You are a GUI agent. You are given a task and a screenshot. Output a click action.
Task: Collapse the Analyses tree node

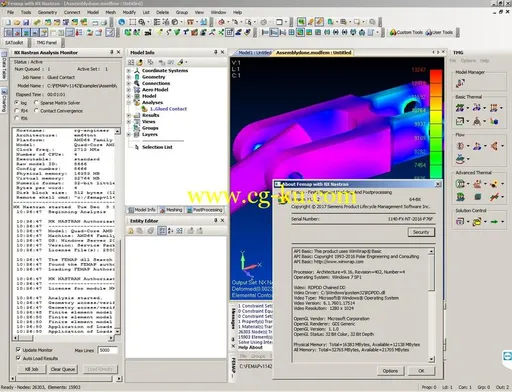[129, 102]
